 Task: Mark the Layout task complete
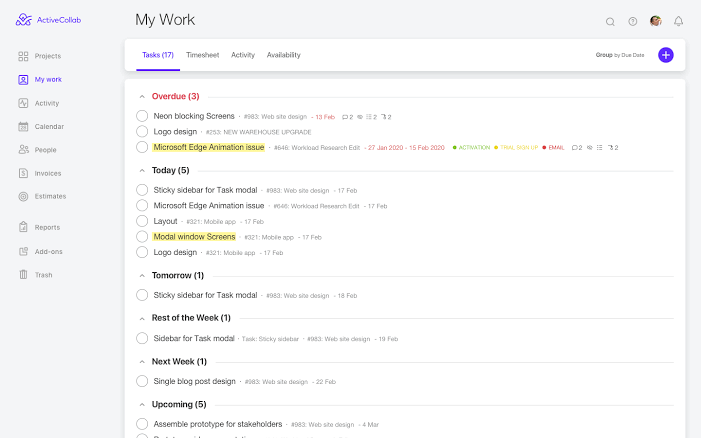142,221
